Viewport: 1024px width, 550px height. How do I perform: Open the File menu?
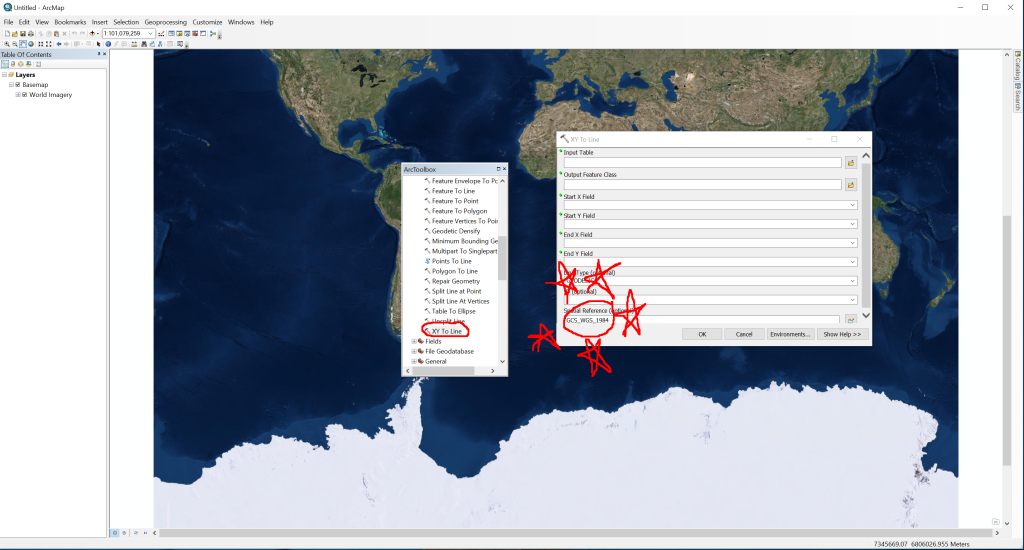pyautogui.click(x=8, y=22)
